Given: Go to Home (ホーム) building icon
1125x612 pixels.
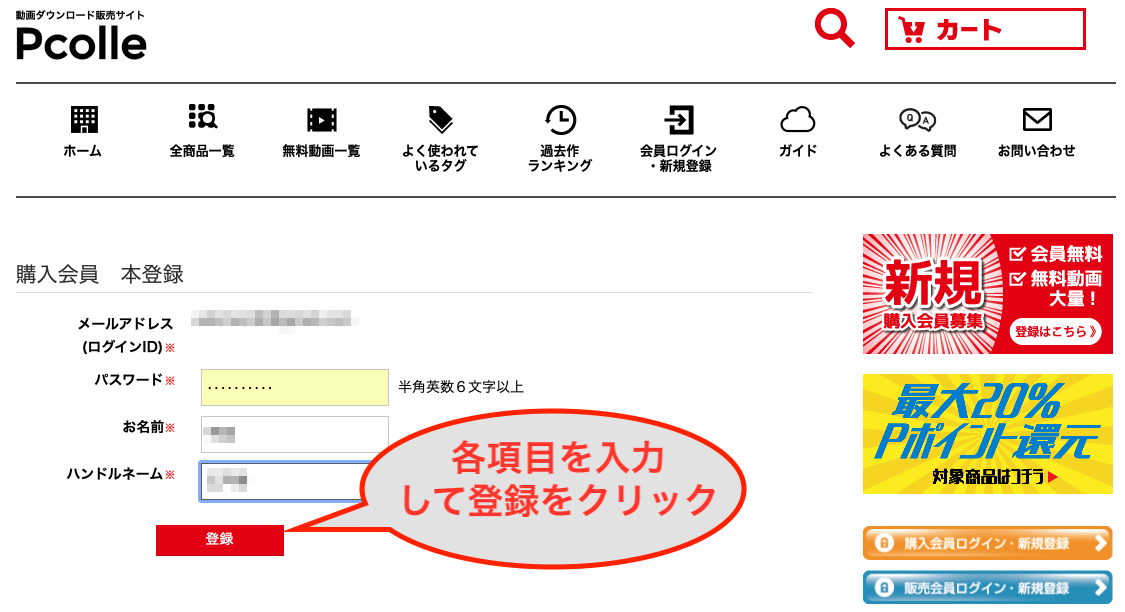Looking at the screenshot, I should [83, 121].
